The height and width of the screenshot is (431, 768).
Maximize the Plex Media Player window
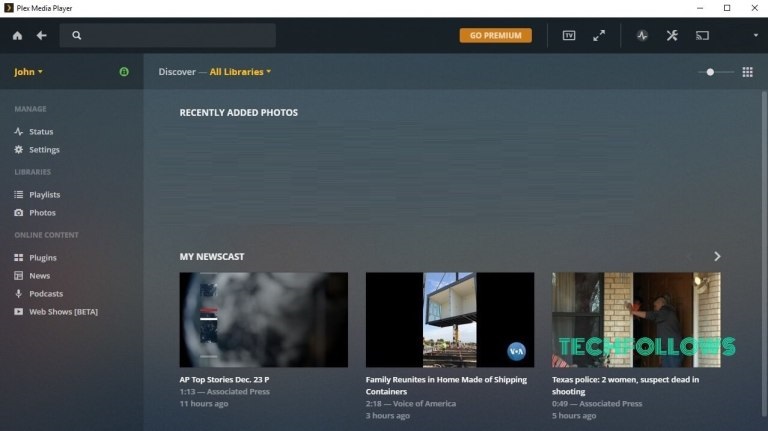pyautogui.click(x=727, y=8)
